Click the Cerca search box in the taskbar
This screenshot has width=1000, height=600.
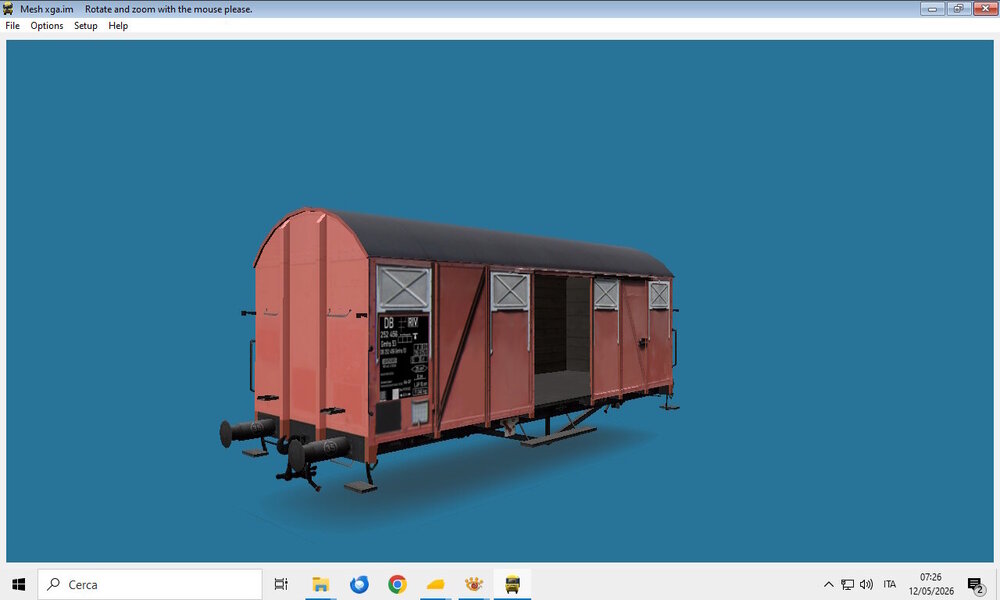(x=150, y=584)
